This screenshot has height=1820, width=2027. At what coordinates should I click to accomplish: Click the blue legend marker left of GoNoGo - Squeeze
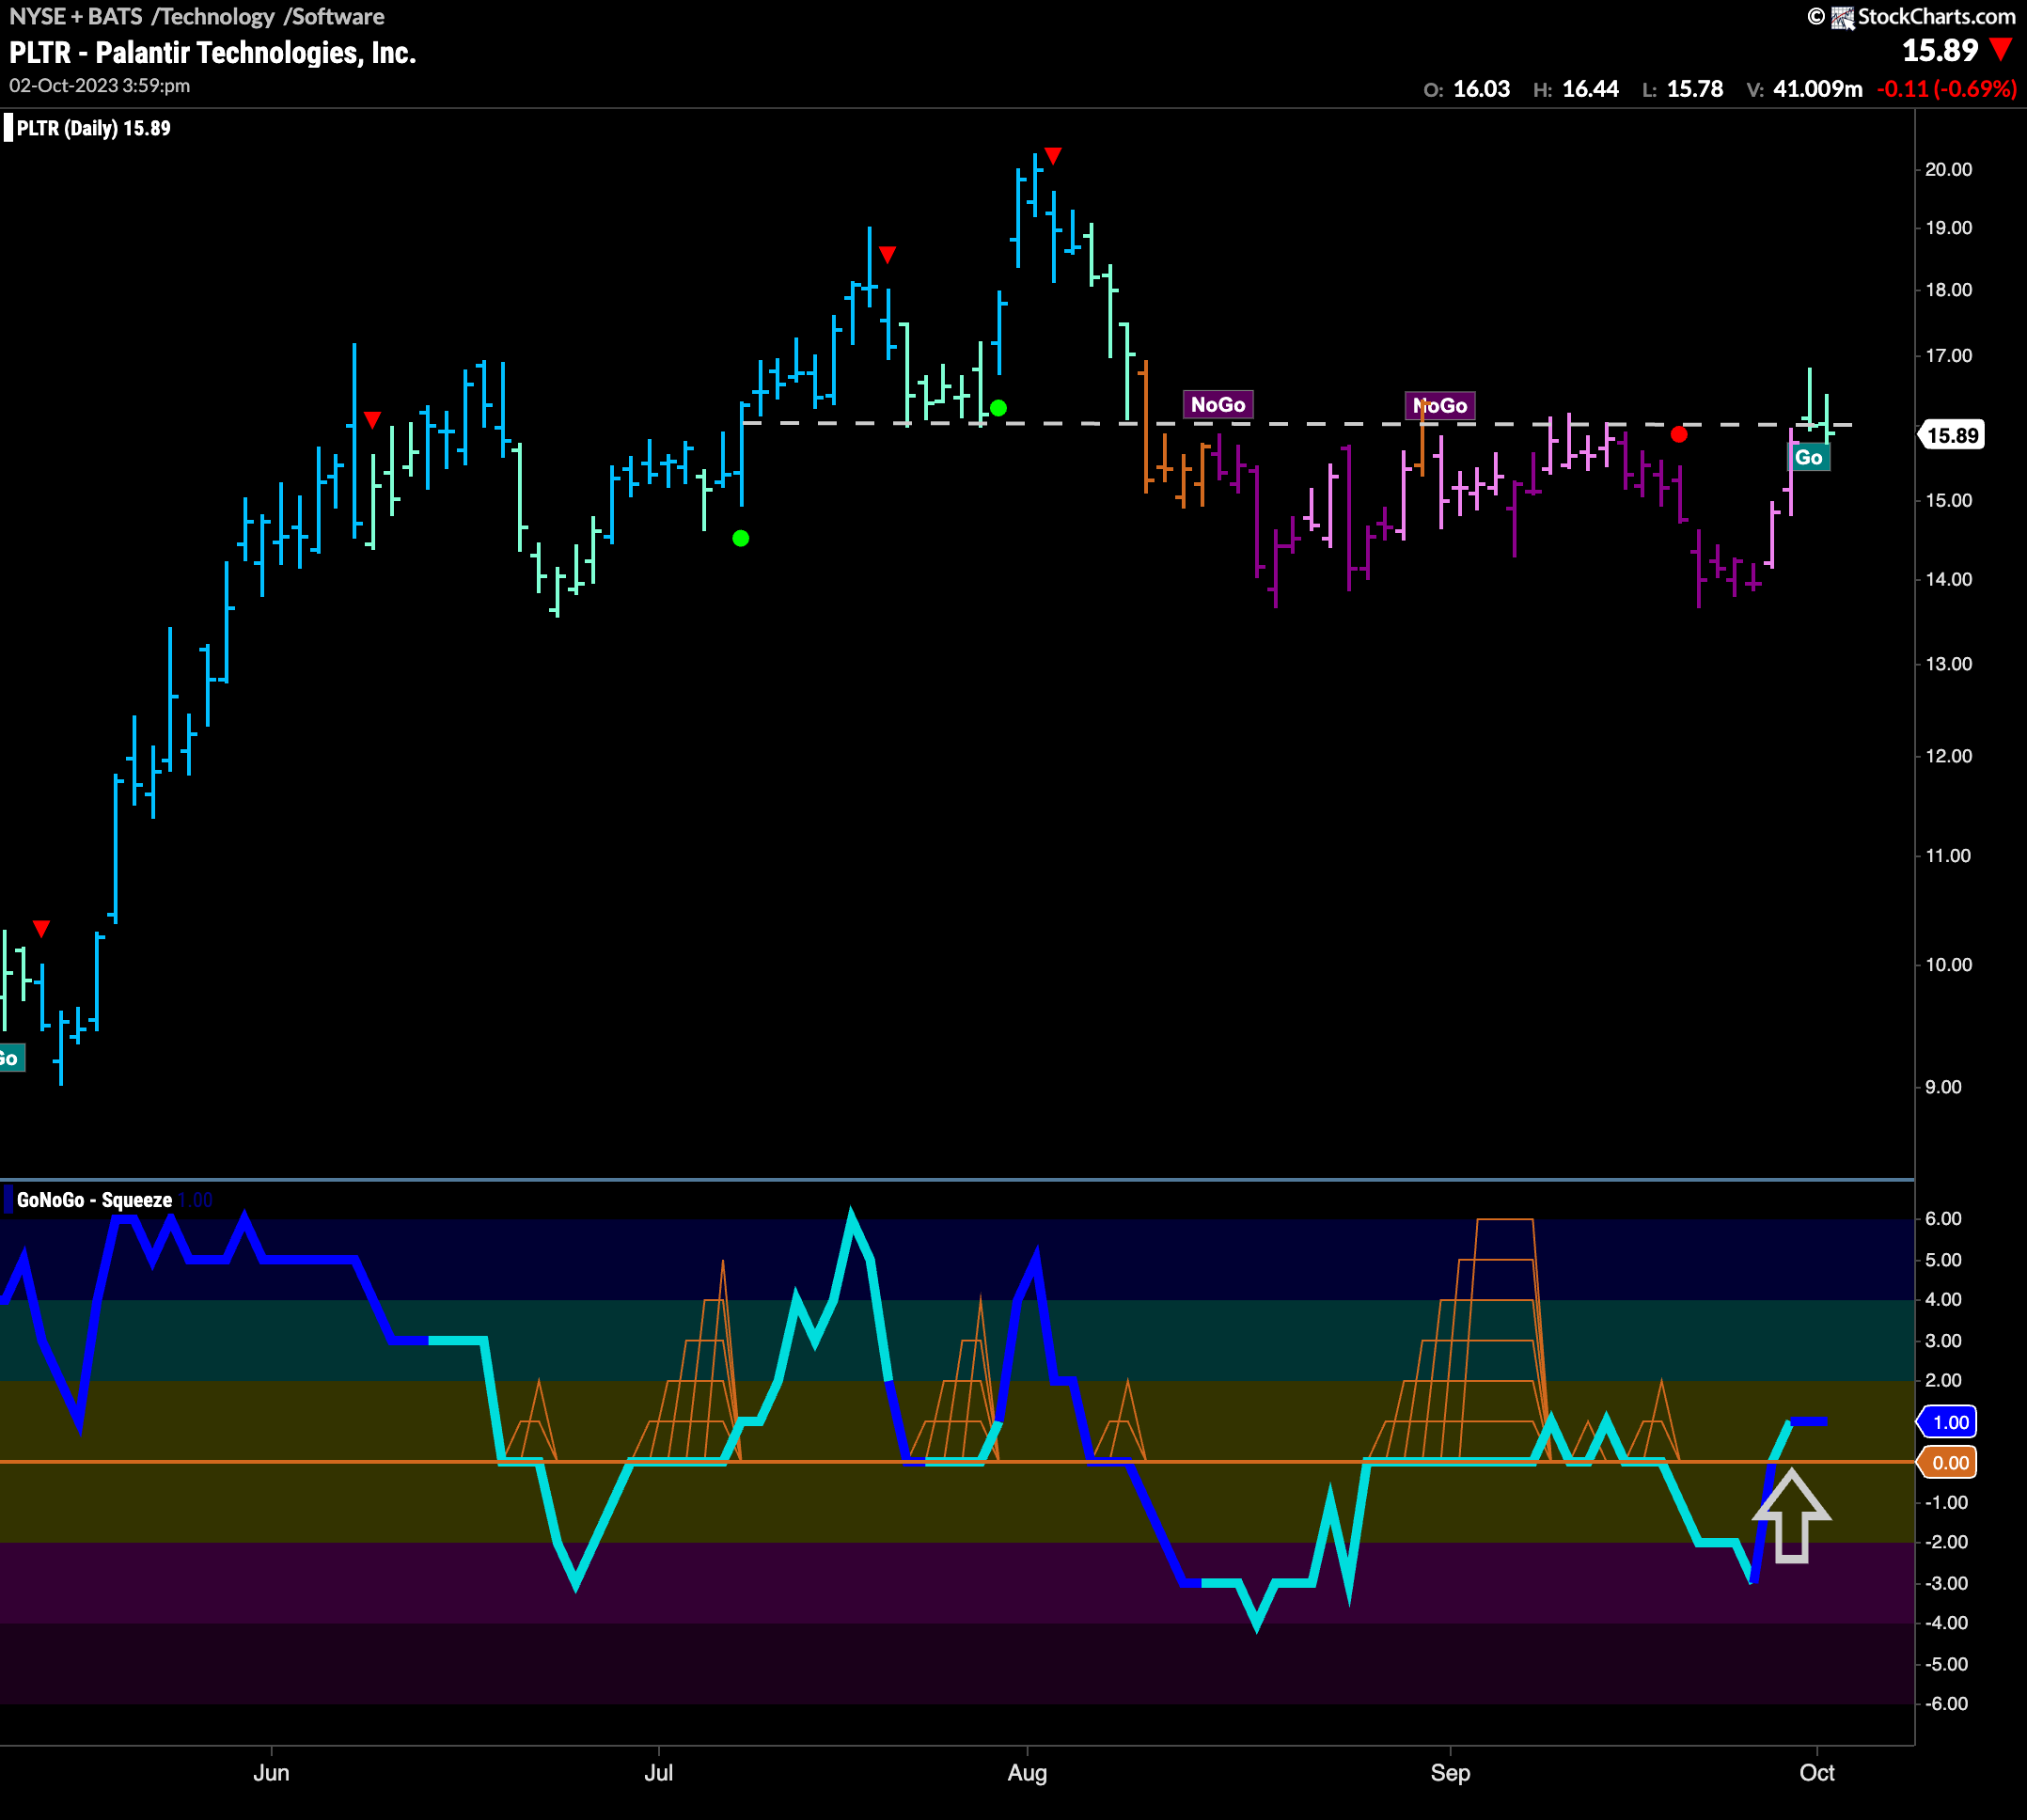[8, 1200]
